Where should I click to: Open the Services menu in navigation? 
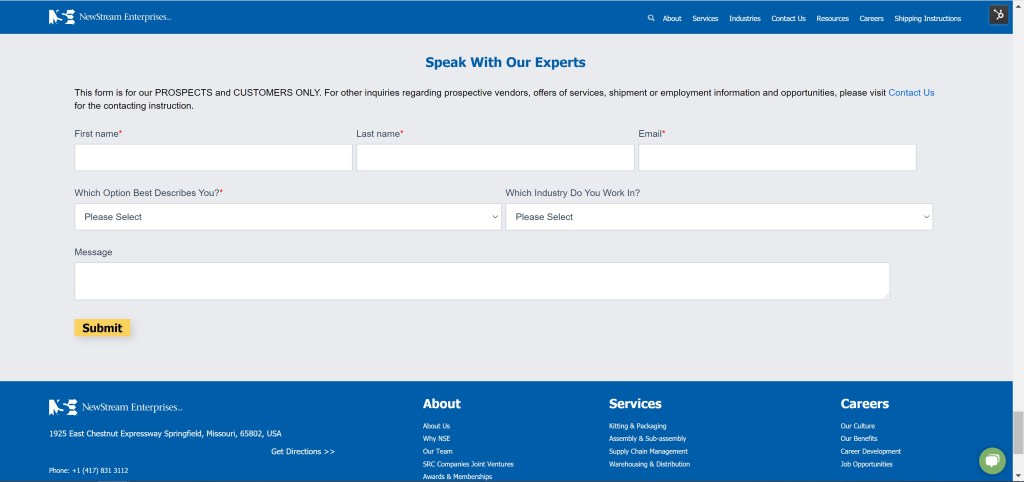705,18
